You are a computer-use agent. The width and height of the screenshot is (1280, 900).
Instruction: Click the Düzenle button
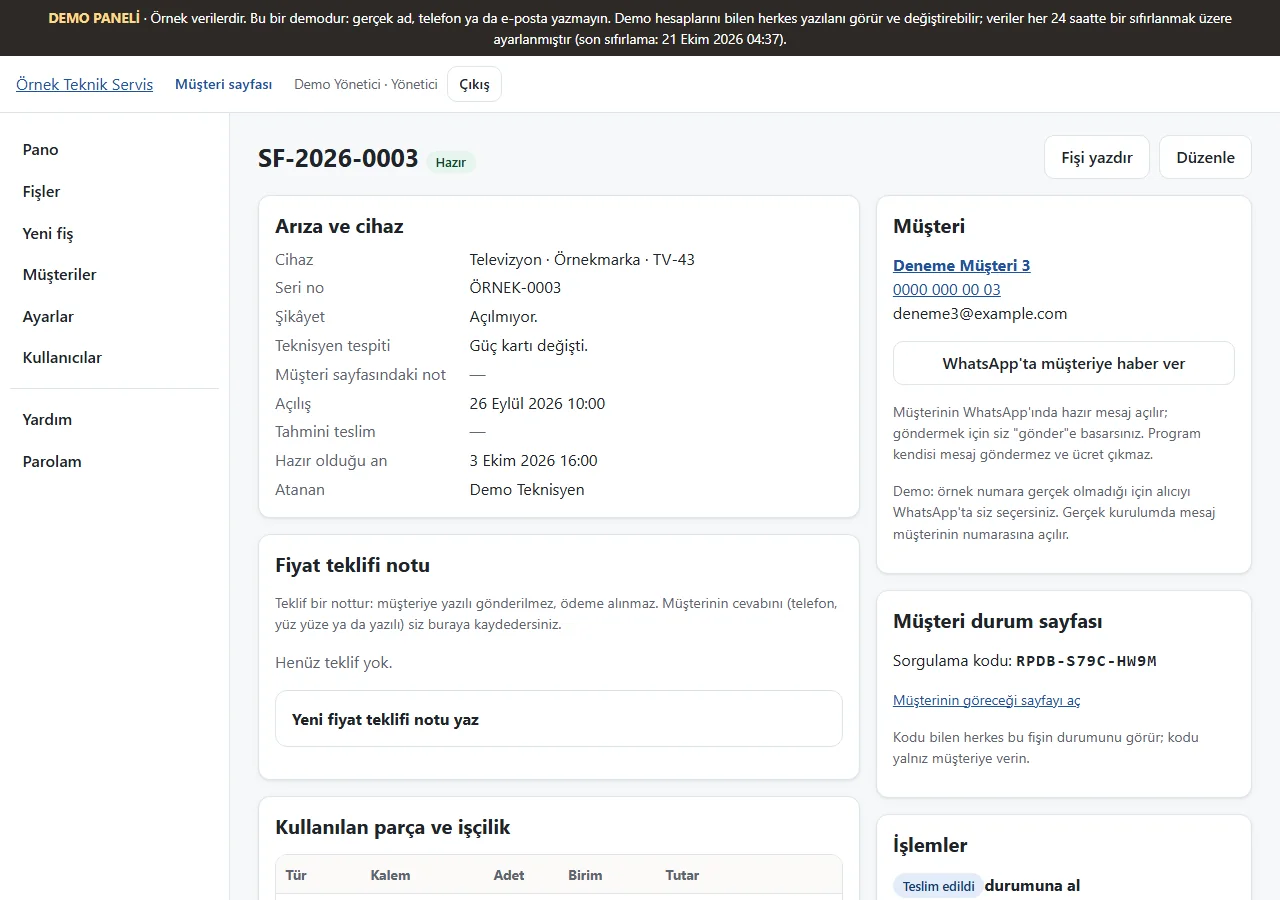1205,157
